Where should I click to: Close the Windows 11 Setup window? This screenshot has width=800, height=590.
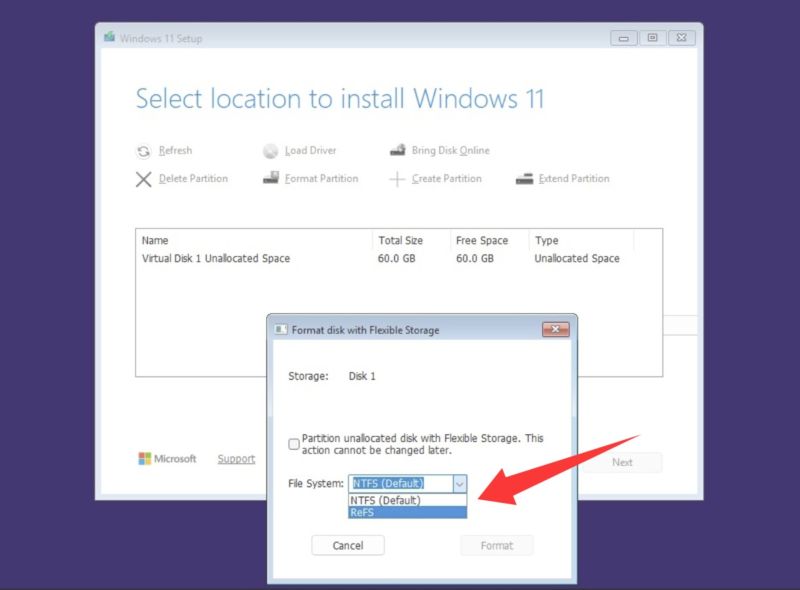click(x=682, y=38)
